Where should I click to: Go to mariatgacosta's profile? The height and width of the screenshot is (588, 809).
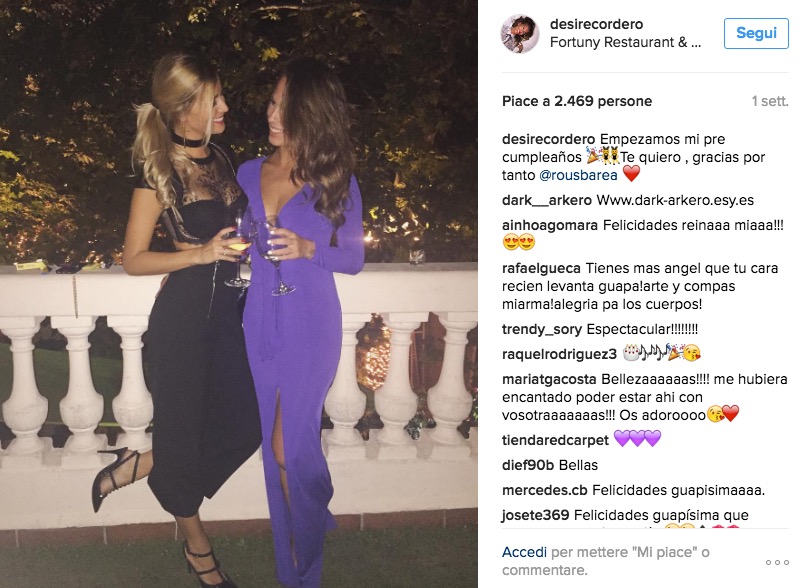pos(549,380)
